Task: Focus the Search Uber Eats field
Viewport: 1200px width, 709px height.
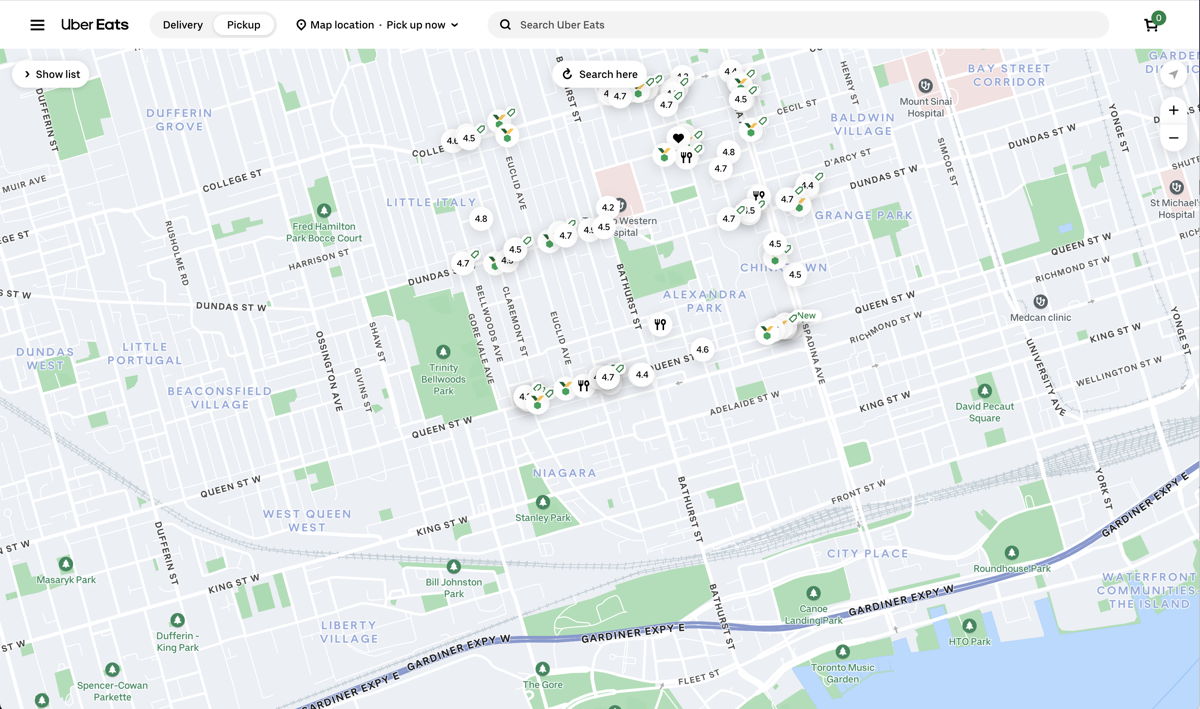Action: [x=798, y=25]
